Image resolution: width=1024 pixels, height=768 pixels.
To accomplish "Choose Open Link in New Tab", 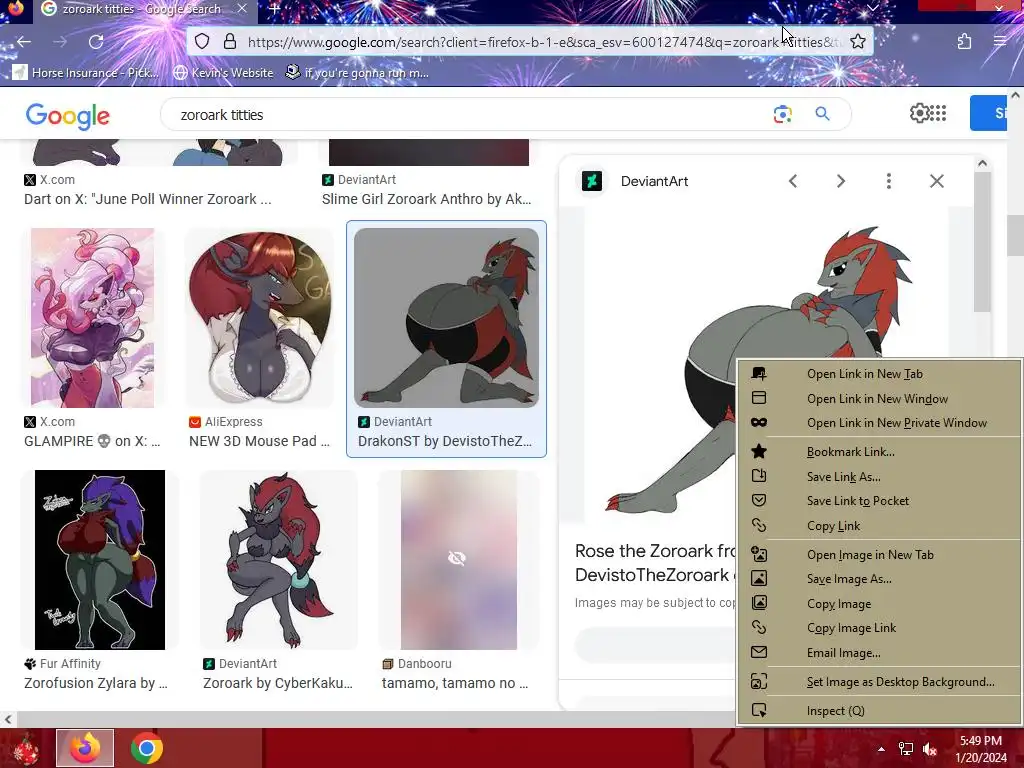I will click(865, 374).
